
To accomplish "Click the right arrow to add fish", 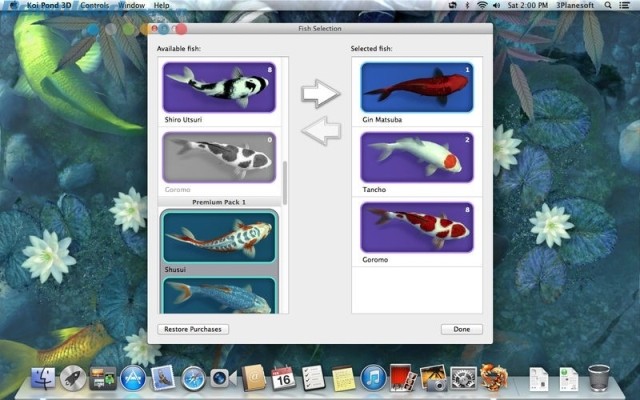I will pyautogui.click(x=321, y=95).
